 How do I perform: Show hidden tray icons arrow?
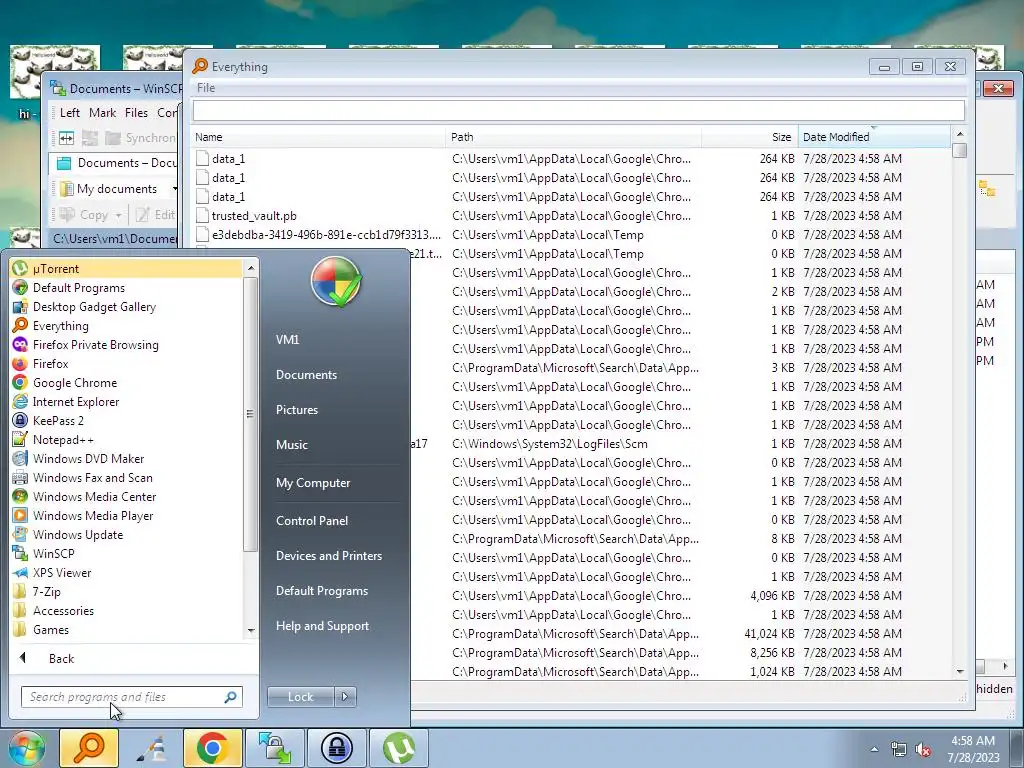tap(874, 750)
